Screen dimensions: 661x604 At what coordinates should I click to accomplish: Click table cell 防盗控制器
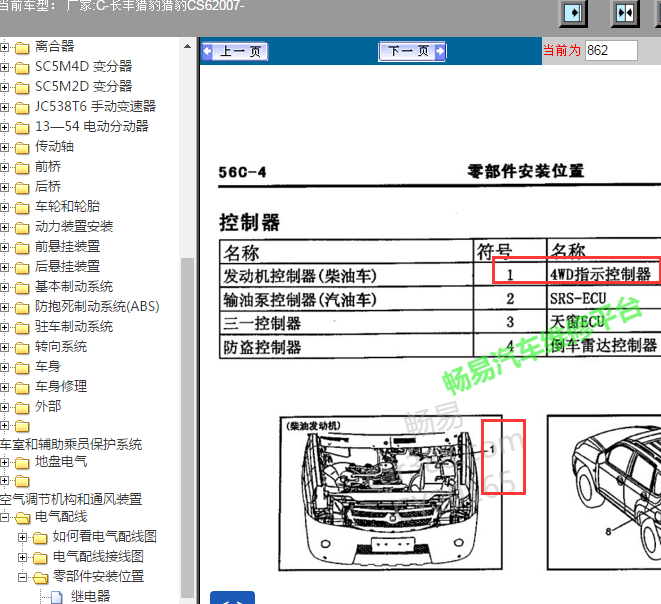point(346,347)
